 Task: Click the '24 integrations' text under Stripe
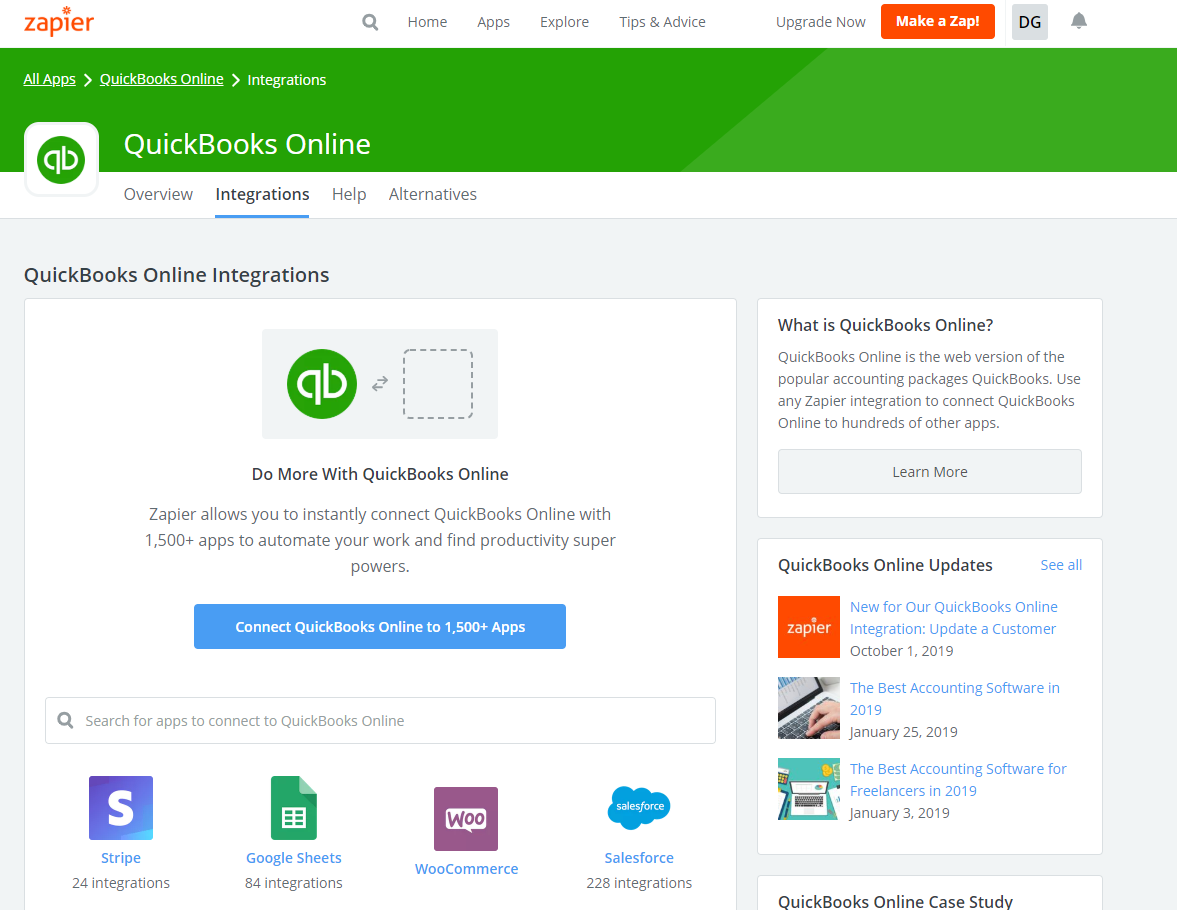pos(121,883)
